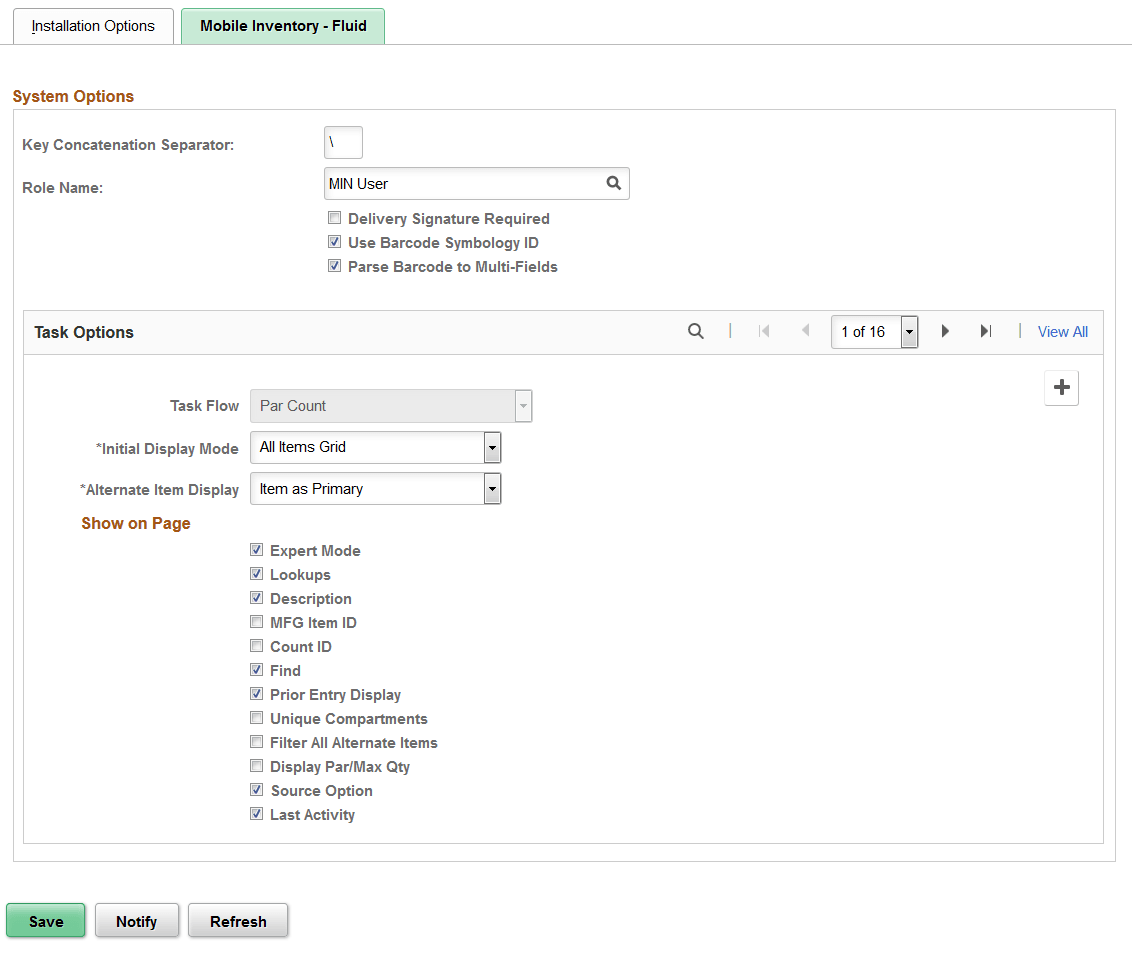Switch to the Installation Options tab
This screenshot has height=953, width=1132.
(x=92, y=26)
